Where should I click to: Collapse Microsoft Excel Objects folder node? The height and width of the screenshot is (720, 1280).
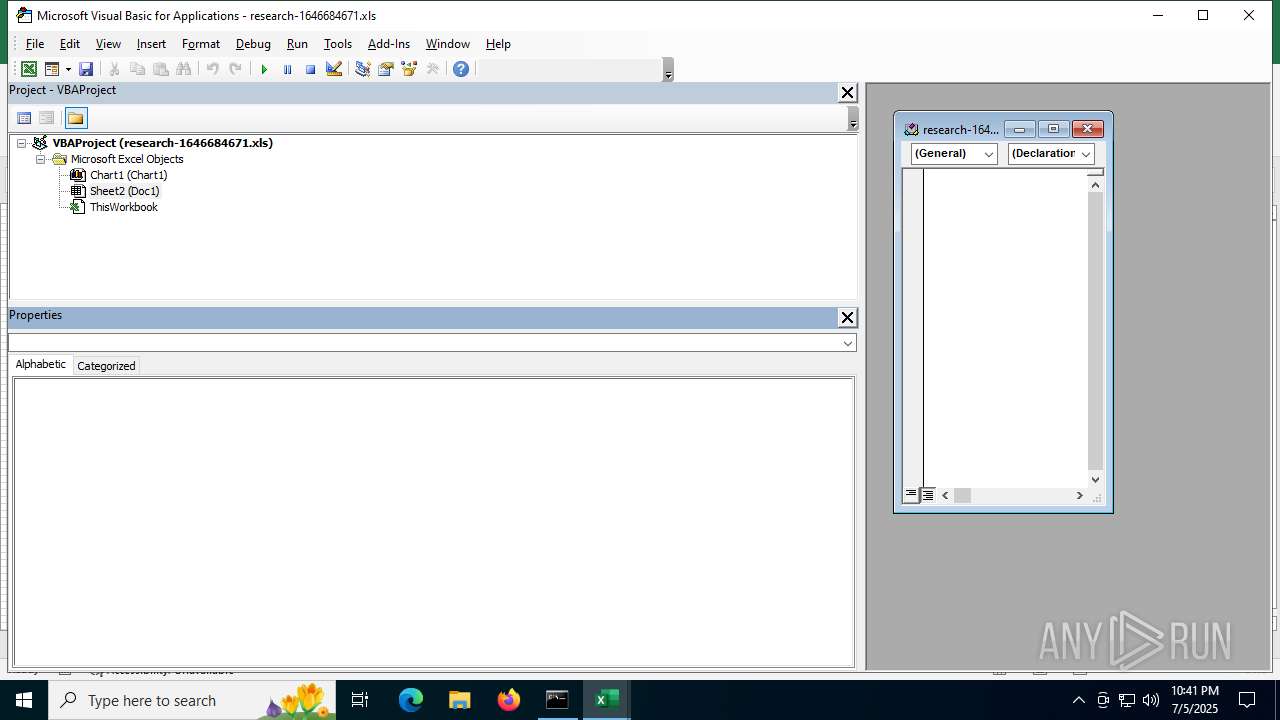(41, 159)
